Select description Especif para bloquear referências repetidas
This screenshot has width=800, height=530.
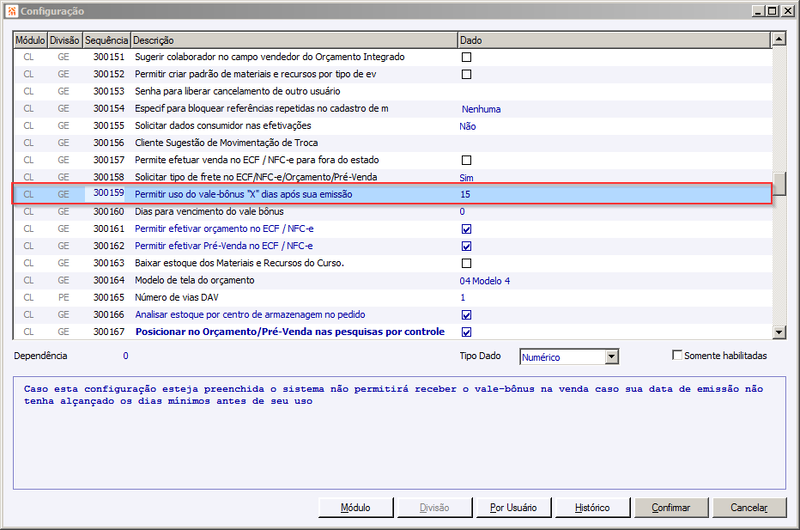pos(261,109)
